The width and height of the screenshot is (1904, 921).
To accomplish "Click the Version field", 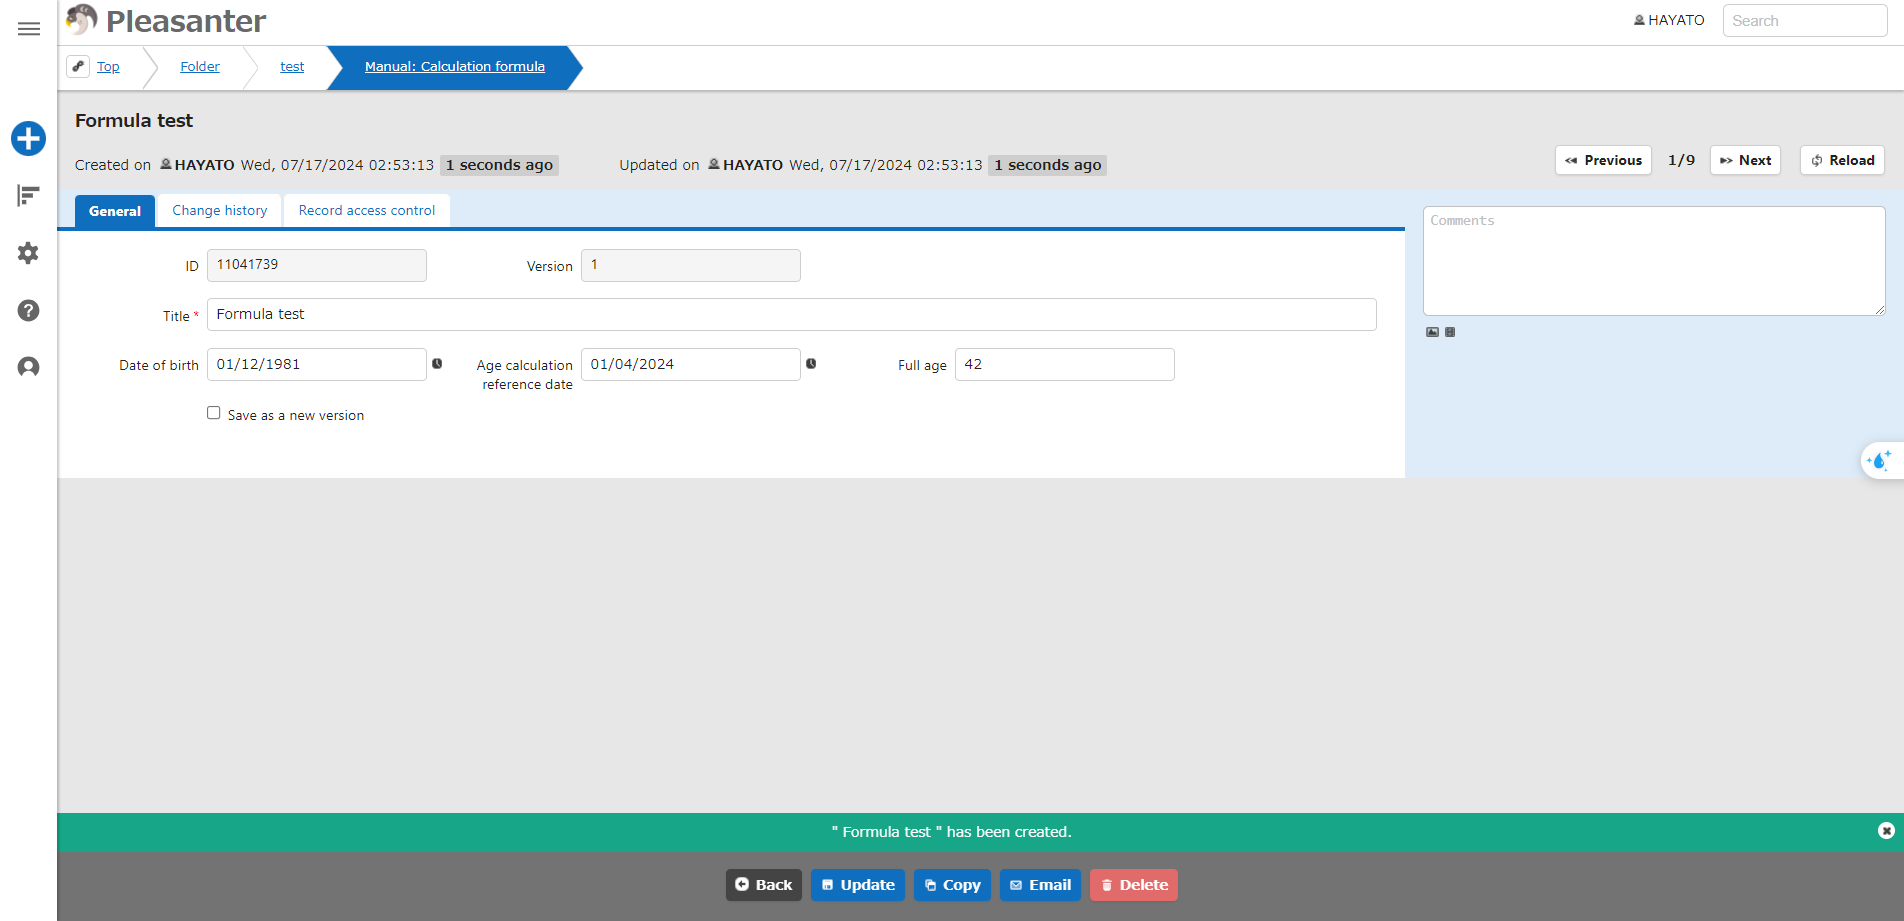I will [x=690, y=265].
